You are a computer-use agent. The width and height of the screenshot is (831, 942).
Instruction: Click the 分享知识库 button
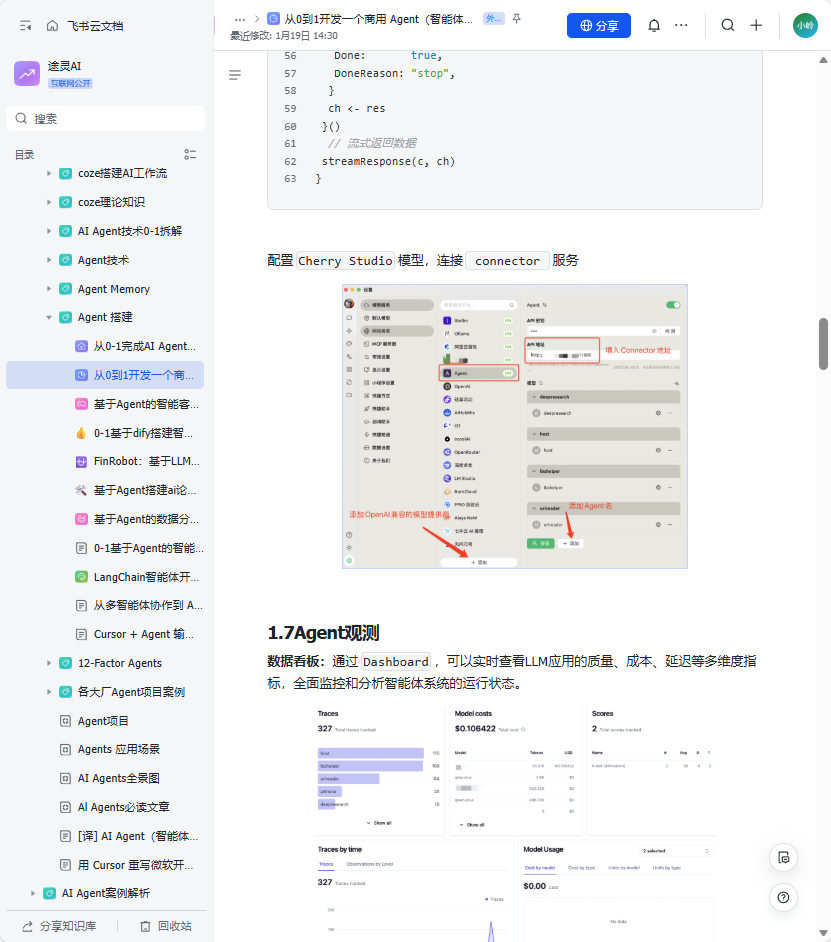point(59,926)
